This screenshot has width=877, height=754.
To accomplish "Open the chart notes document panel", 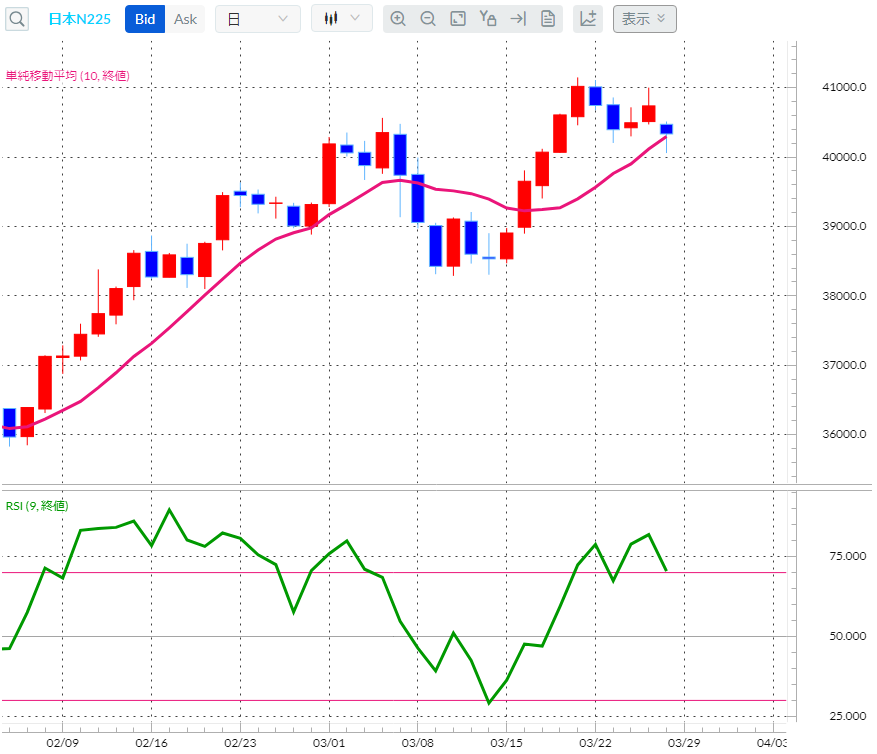I will click(x=548, y=18).
